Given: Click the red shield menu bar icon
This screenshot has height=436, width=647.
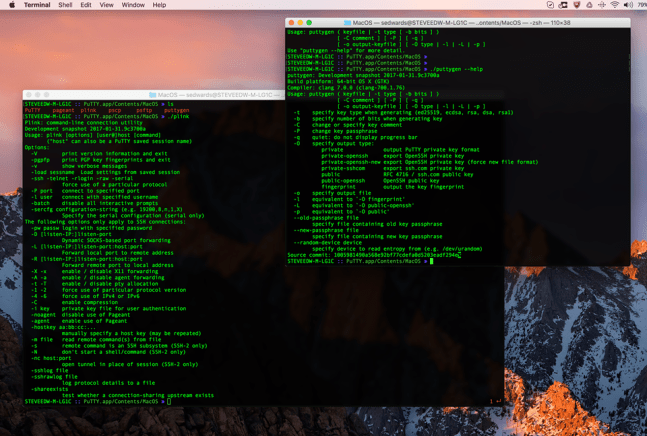Looking at the screenshot, I should 576,5.
